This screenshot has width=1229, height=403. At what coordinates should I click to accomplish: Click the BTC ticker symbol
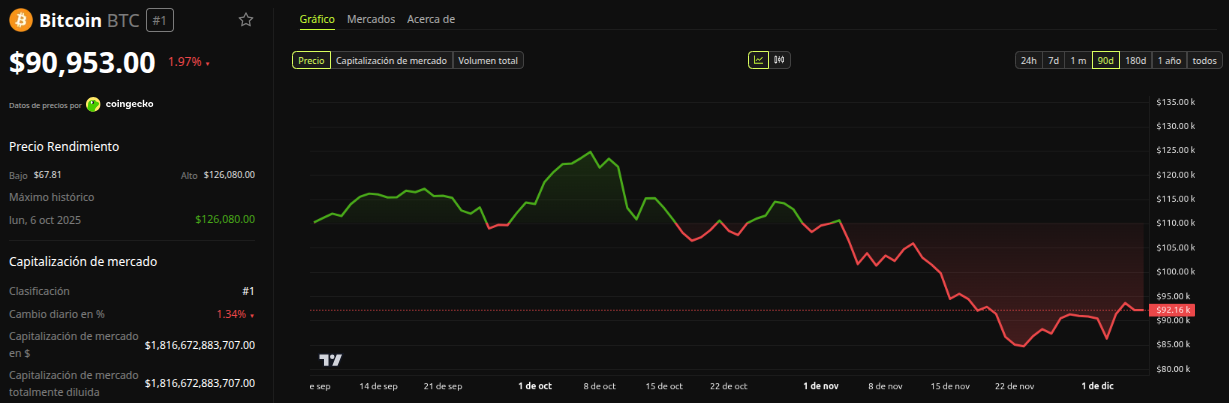pos(122,20)
